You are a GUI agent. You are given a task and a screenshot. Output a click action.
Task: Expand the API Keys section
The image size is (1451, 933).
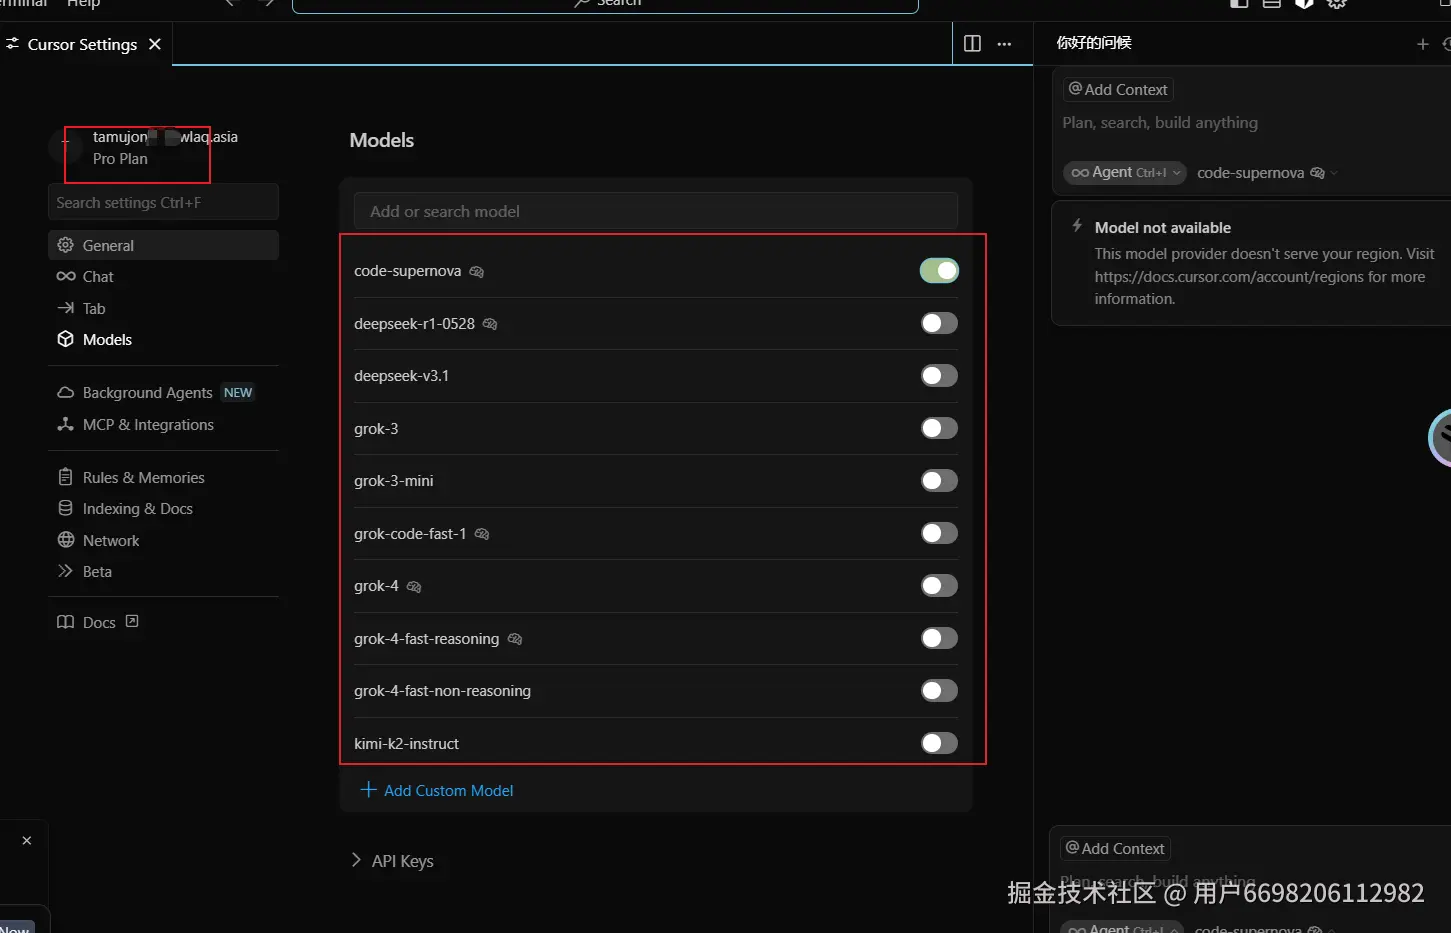click(392, 861)
